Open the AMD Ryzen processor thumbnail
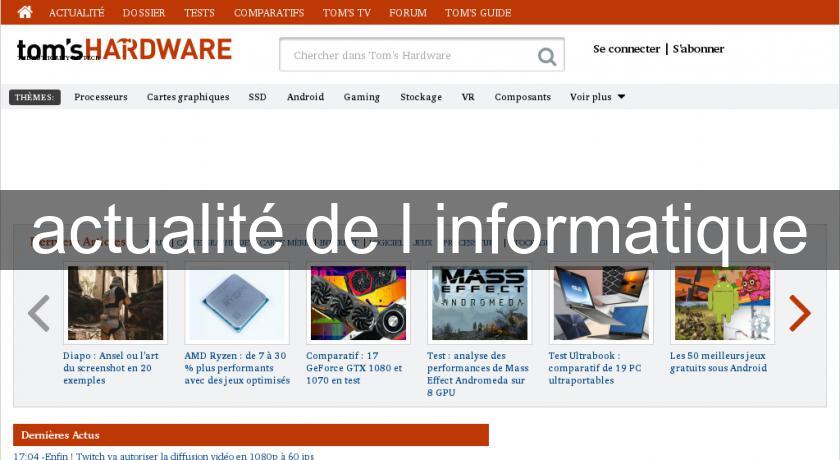Screen dimensions: 840x460 pos(237,303)
